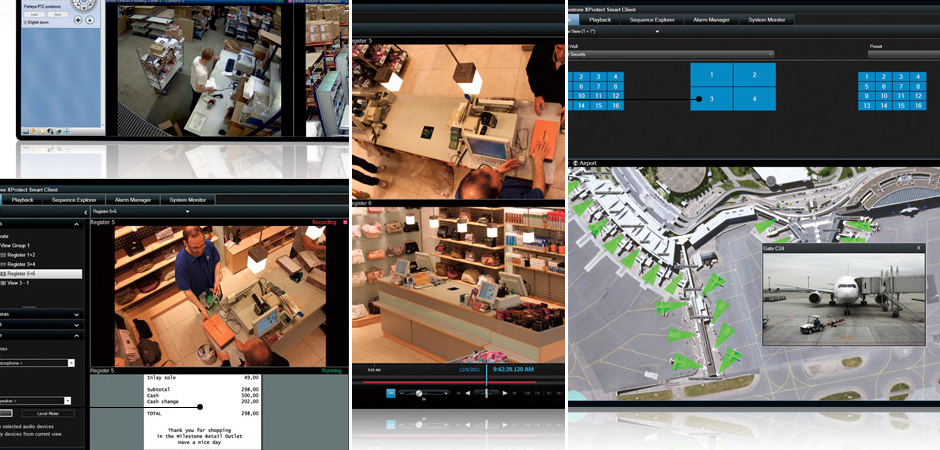Open the Wall dropdown
This screenshot has height=450, width=940.
tap(670, 54)
